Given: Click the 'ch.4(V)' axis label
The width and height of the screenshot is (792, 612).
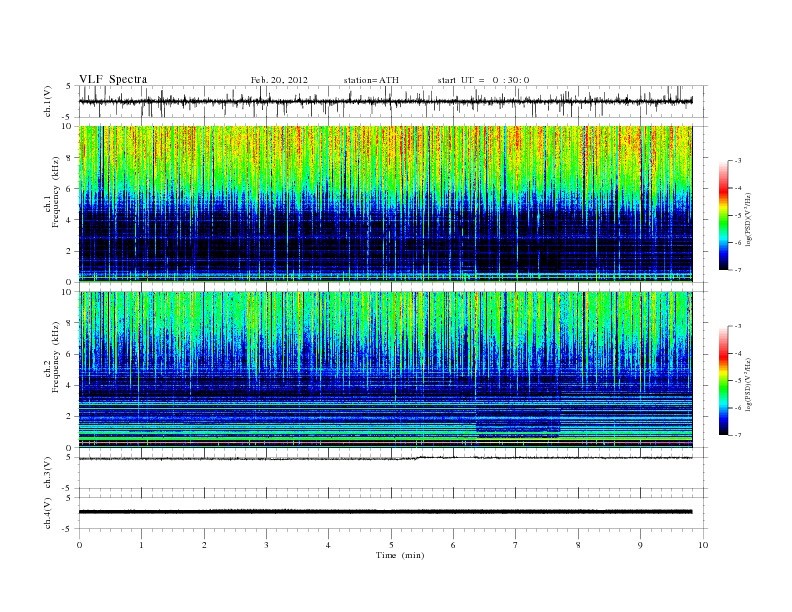Looking at the screenshot, I should (x=47, y=513).
